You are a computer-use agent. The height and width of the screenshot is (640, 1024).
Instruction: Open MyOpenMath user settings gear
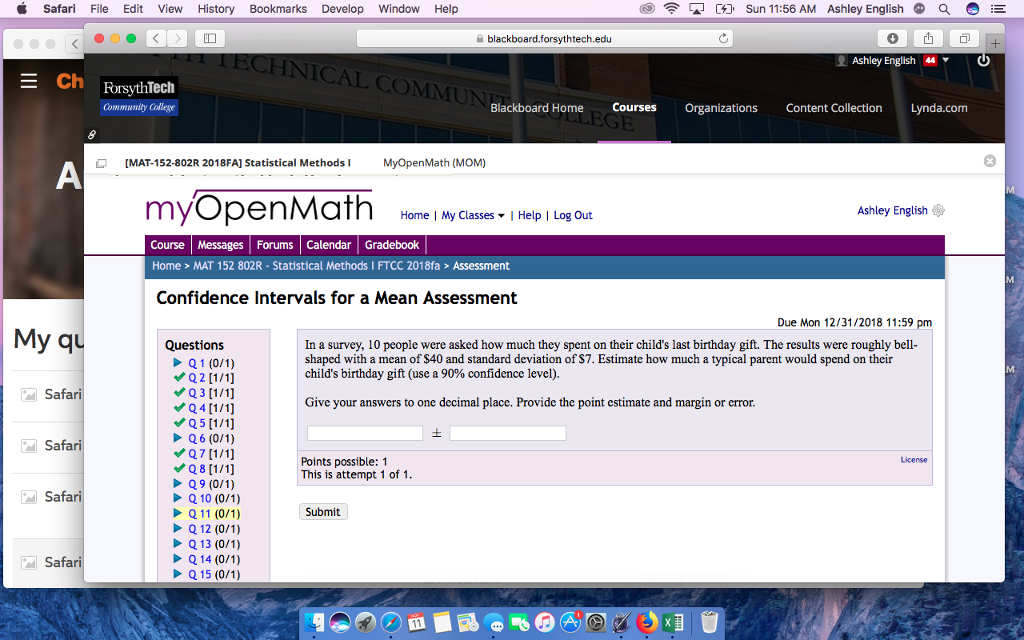938,210
